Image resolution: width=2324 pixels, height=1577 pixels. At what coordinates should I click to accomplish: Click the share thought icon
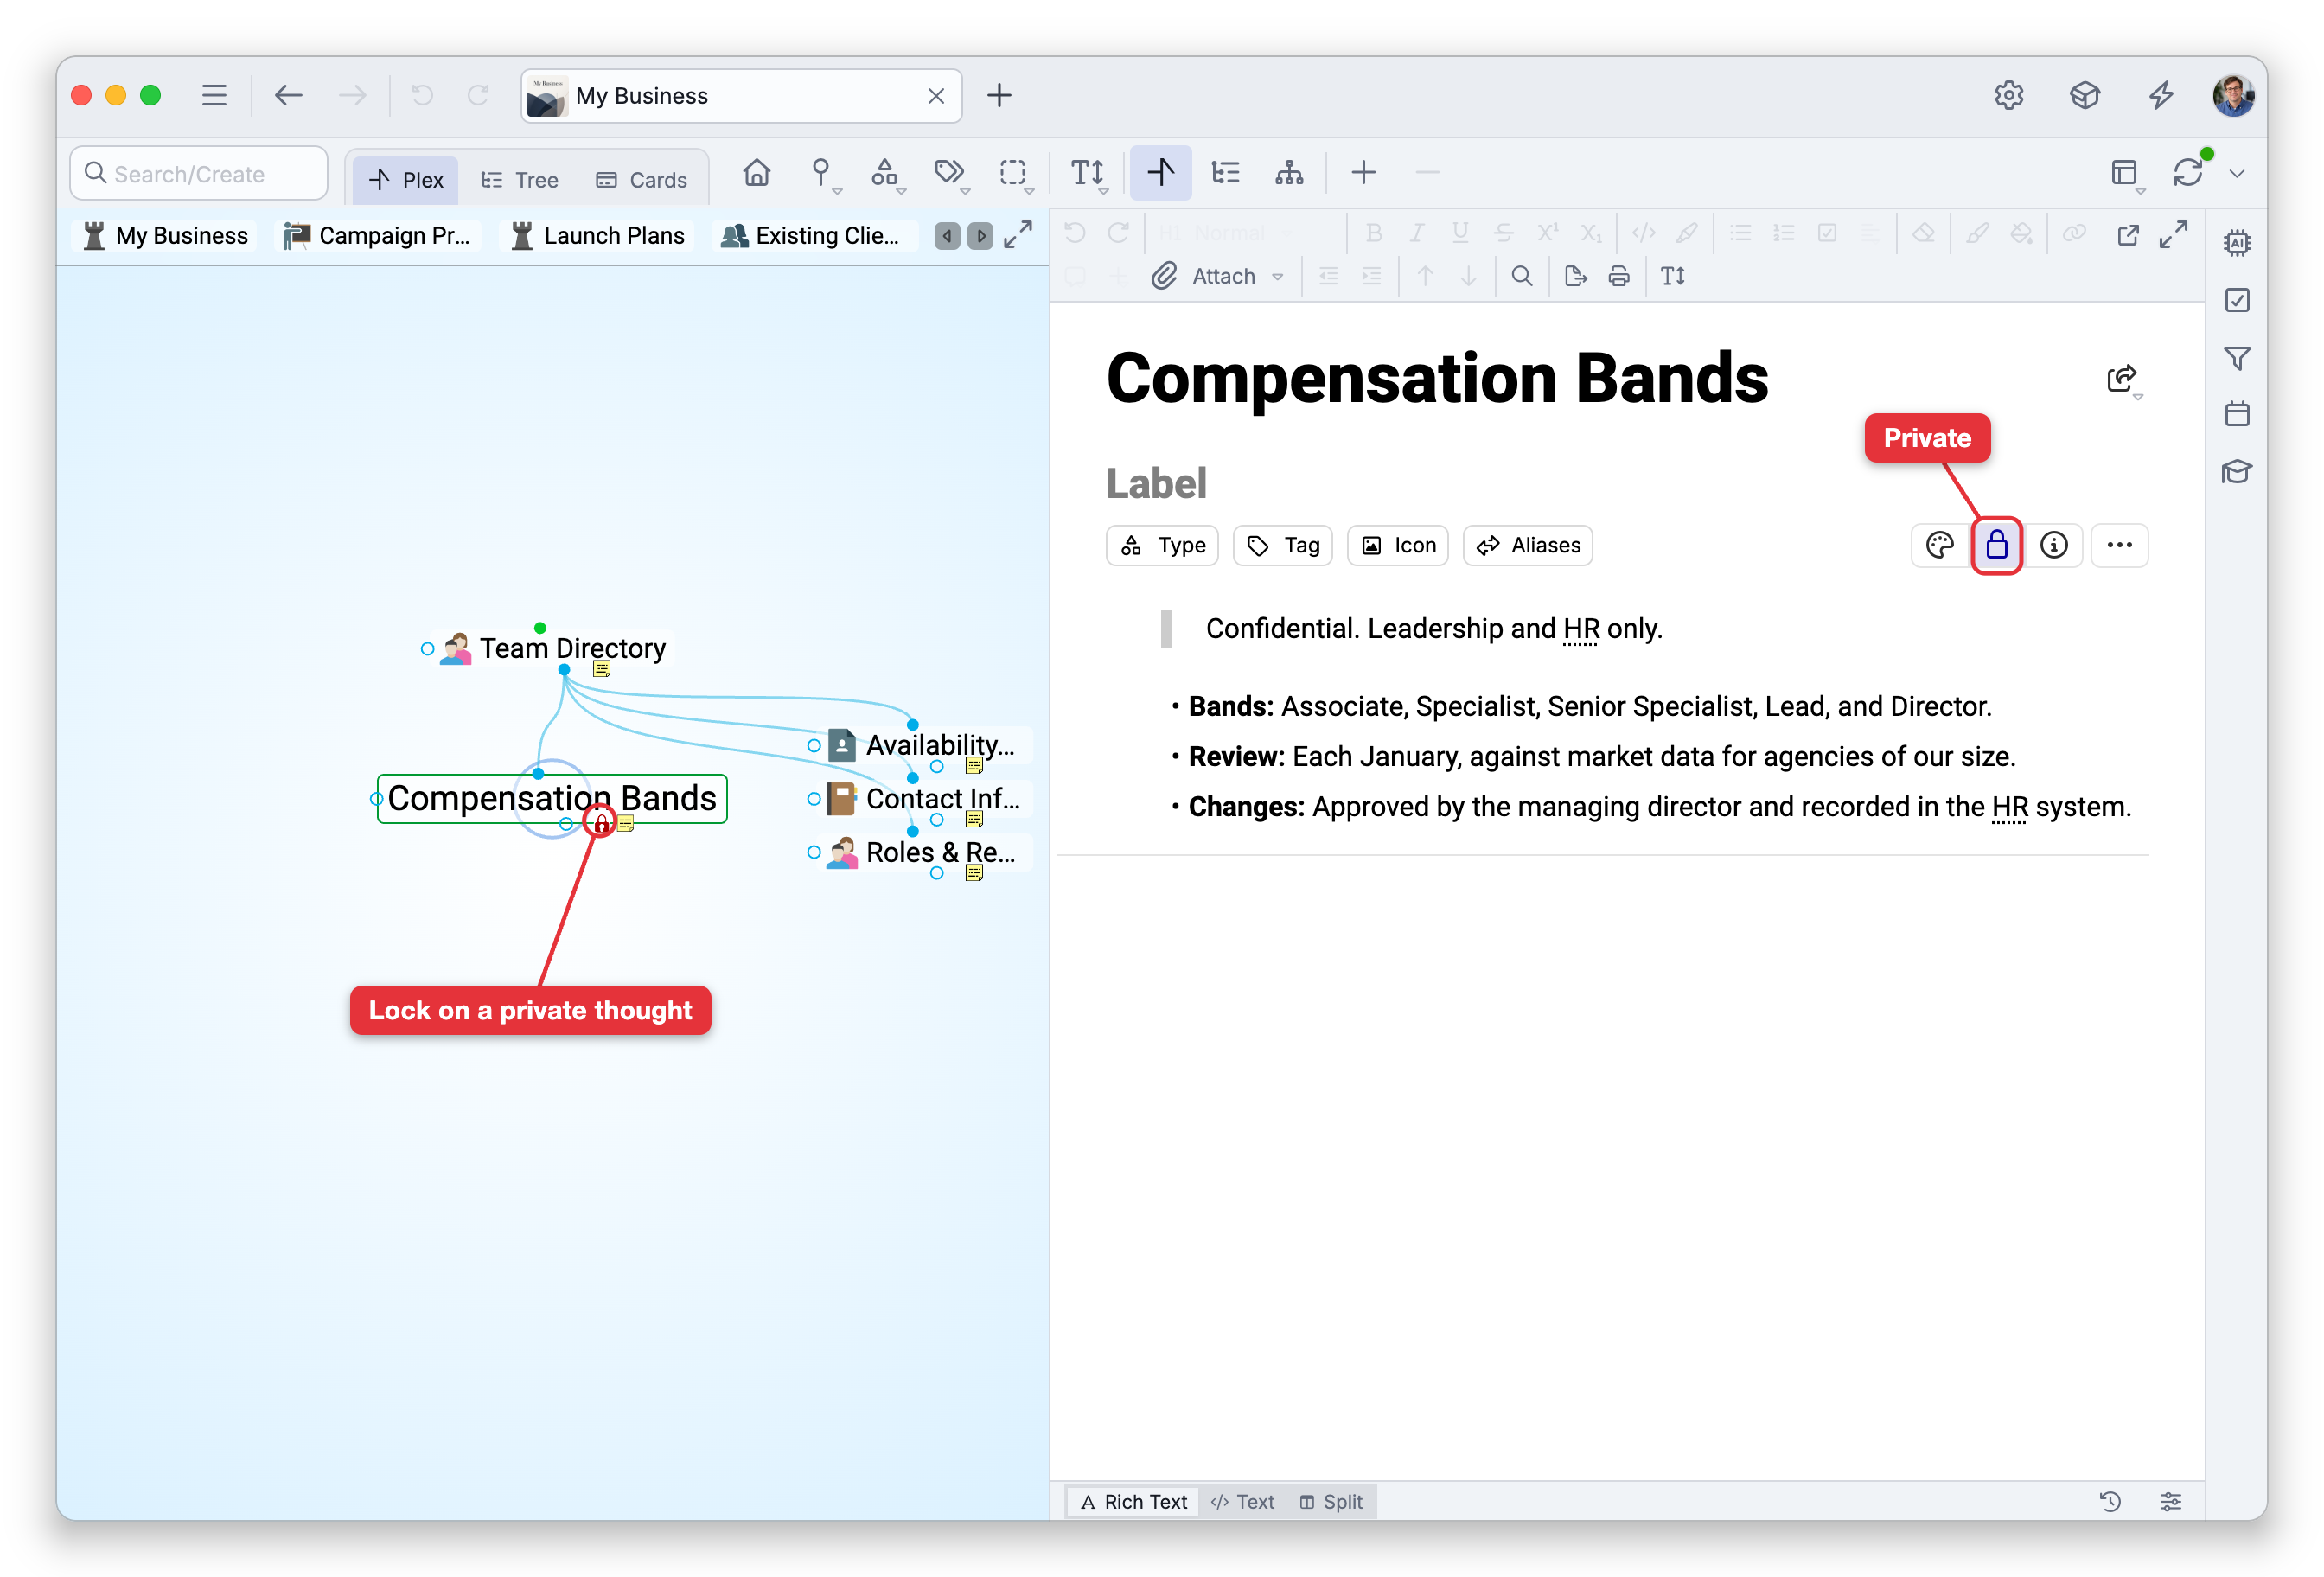(x=2121, y=379)
